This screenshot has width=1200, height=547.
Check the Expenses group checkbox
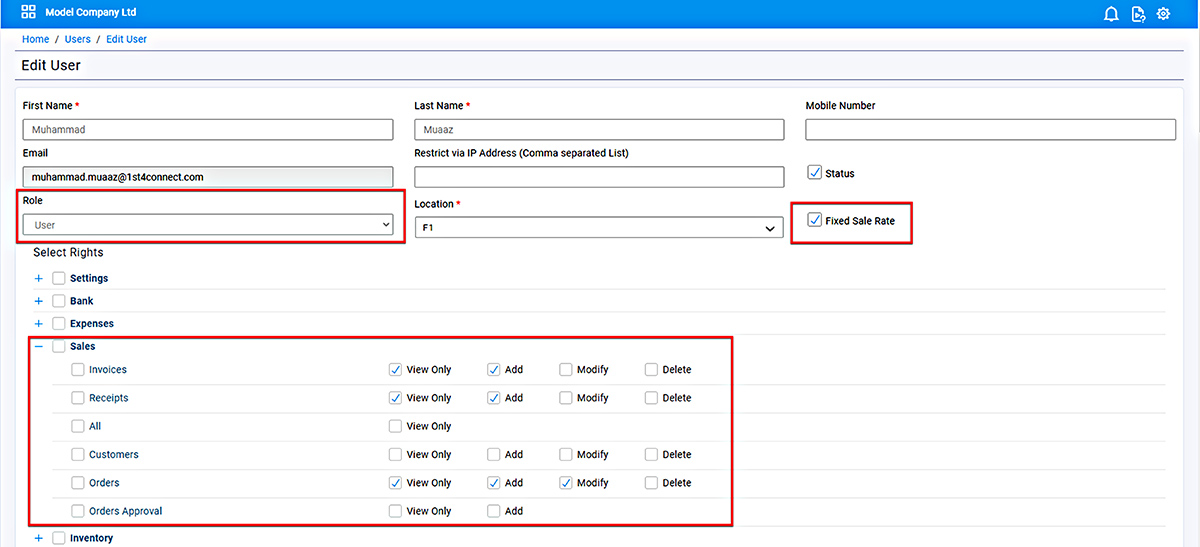tap(59, 324)
